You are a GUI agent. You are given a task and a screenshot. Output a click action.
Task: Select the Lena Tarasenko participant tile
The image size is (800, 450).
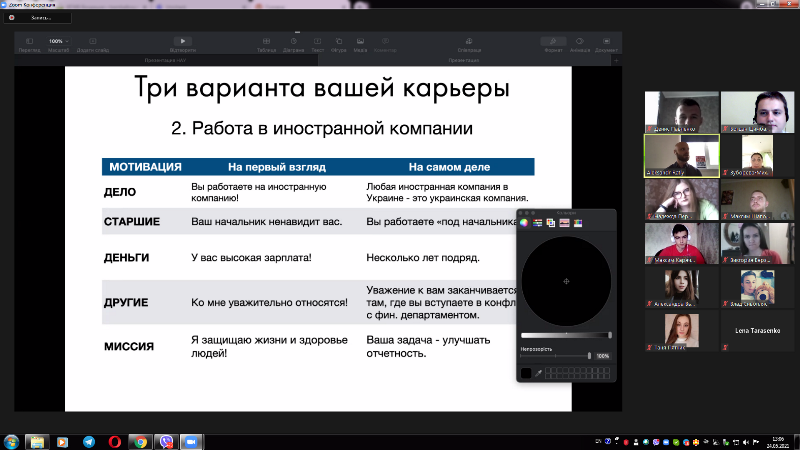coord(757,331)
